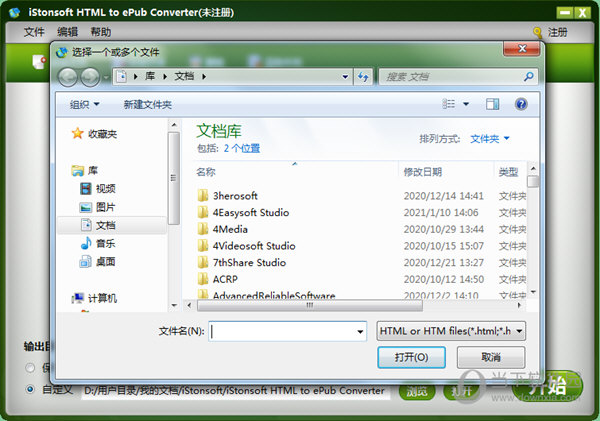The image size is (600, 421).
Task: Select Documents (文档) library in sidebar
Action: [98, 225]
